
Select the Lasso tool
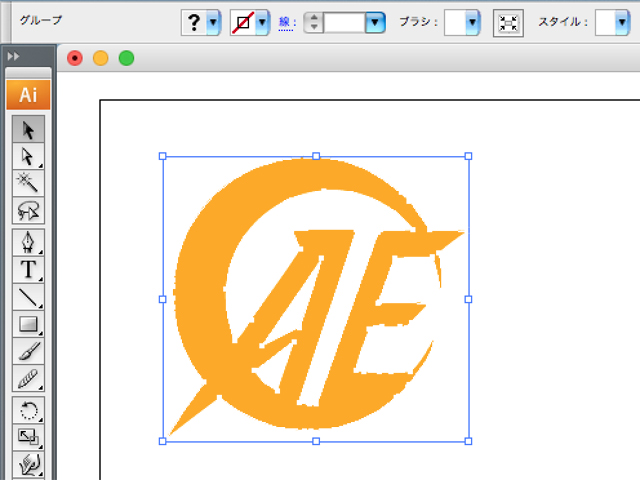pyautogui.click(x=28, y=210)
